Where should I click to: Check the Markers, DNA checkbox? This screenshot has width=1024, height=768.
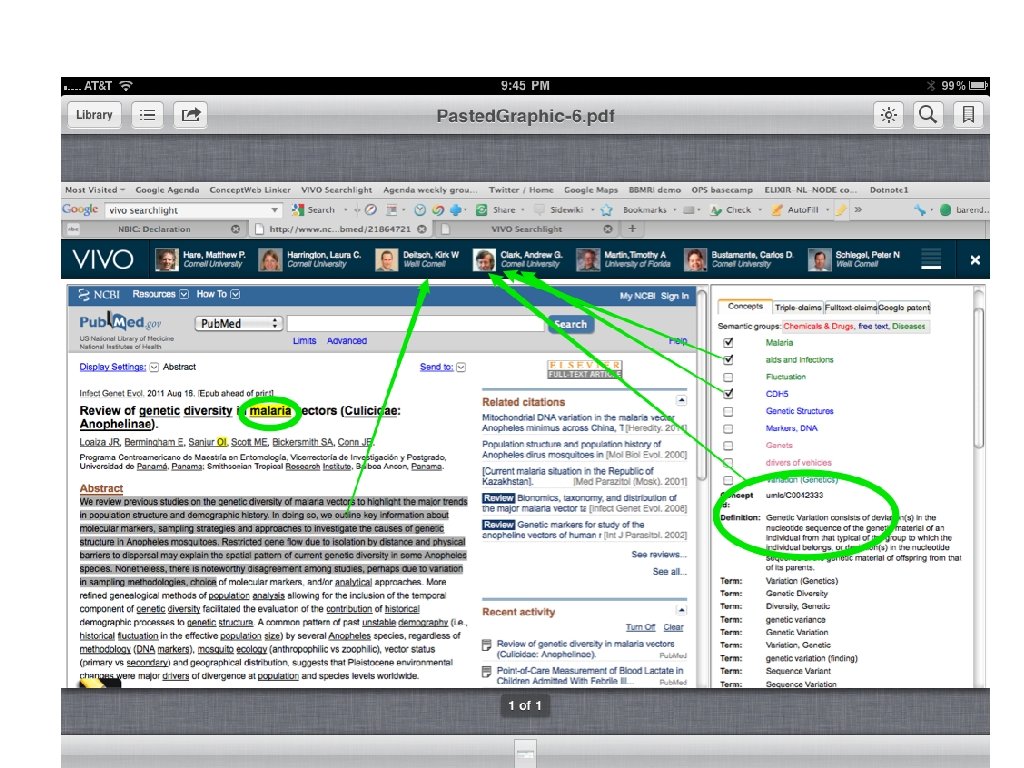(x=728, y=428)
